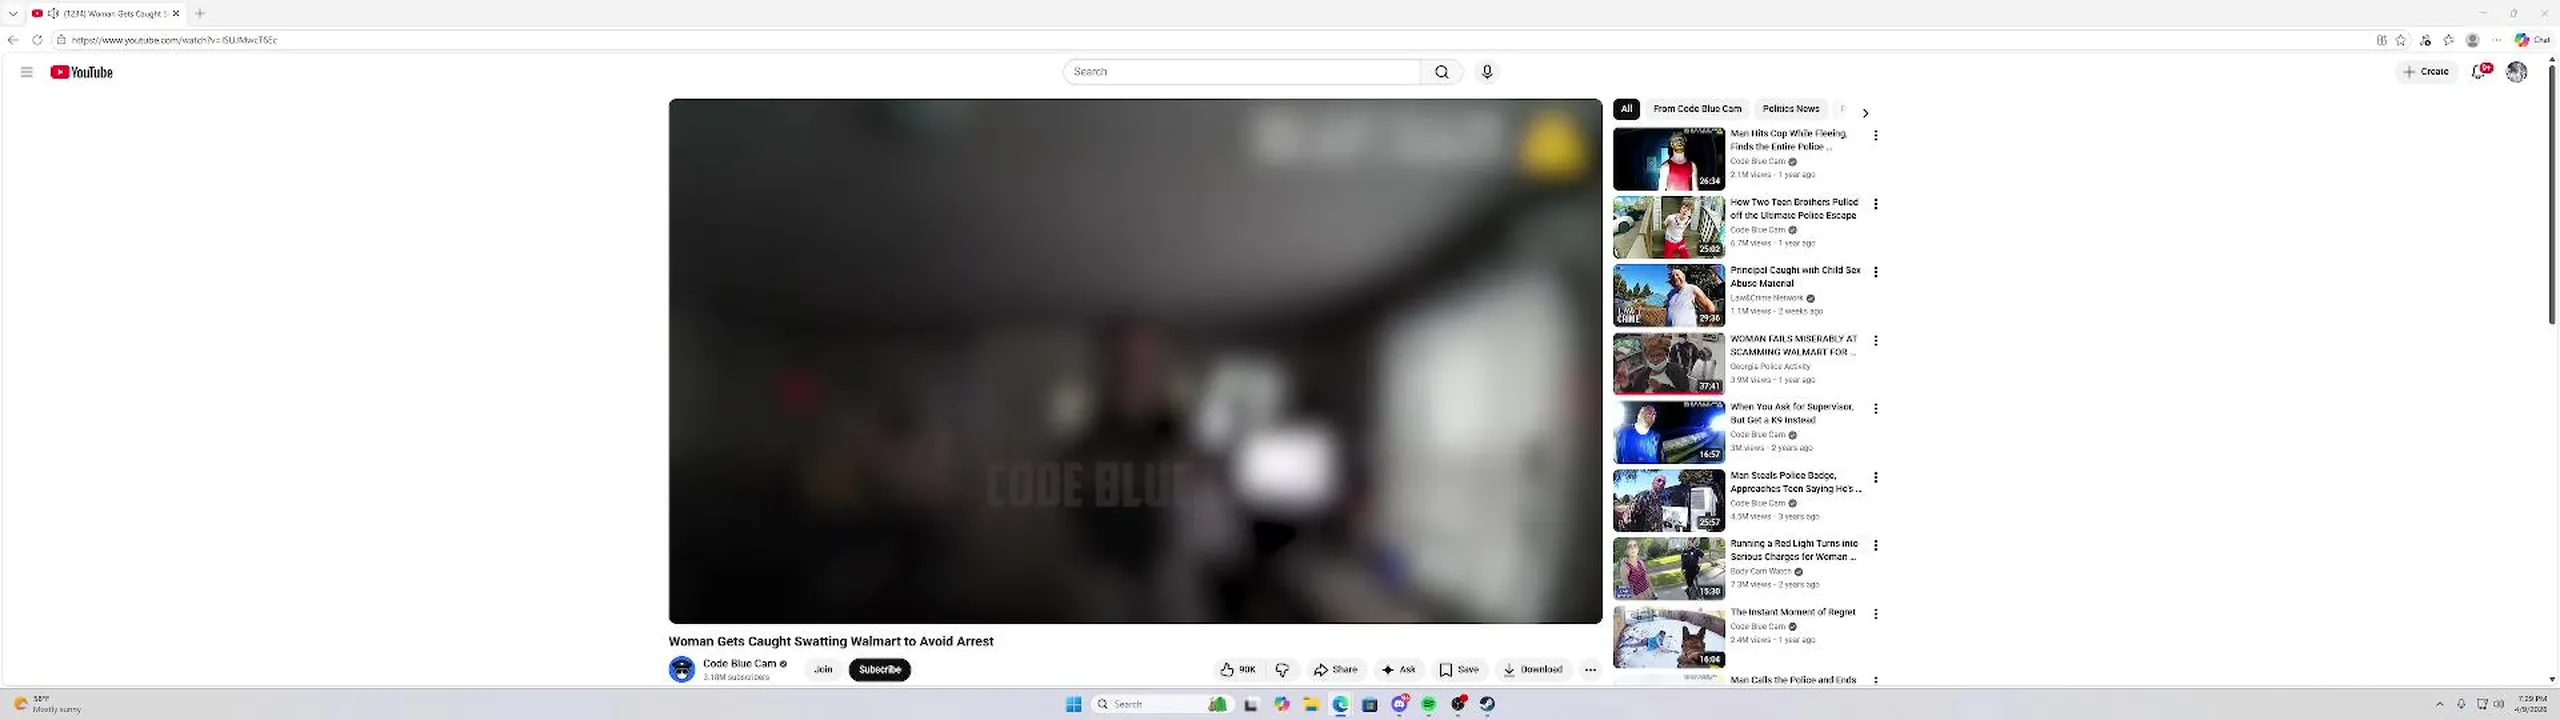Click in the YouTube search field
Viewport: 2560px width, 720px height.
pos(1242,72)
